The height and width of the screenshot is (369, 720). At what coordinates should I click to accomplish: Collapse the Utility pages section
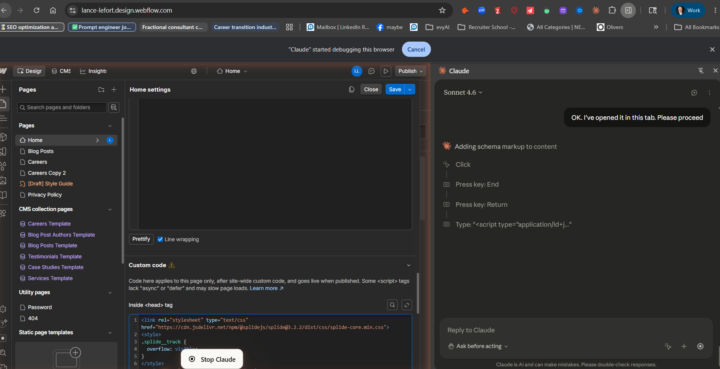pyautogui.click(x=110, y=293)
